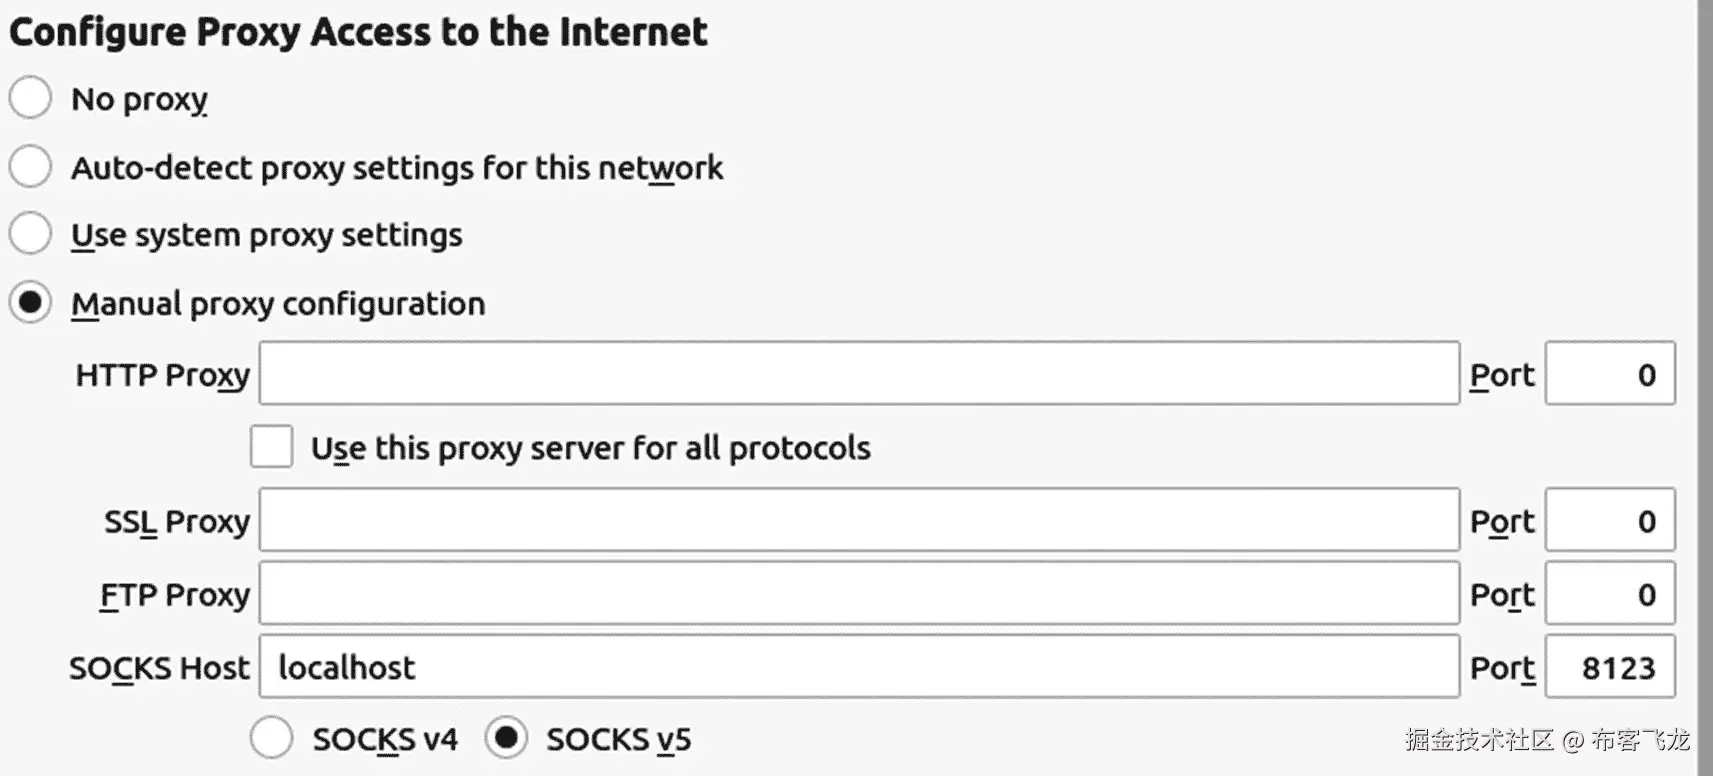Click the vertical scrollbar on the right edge
This screenshot has width=1713, height=776.
point(1705,388)
